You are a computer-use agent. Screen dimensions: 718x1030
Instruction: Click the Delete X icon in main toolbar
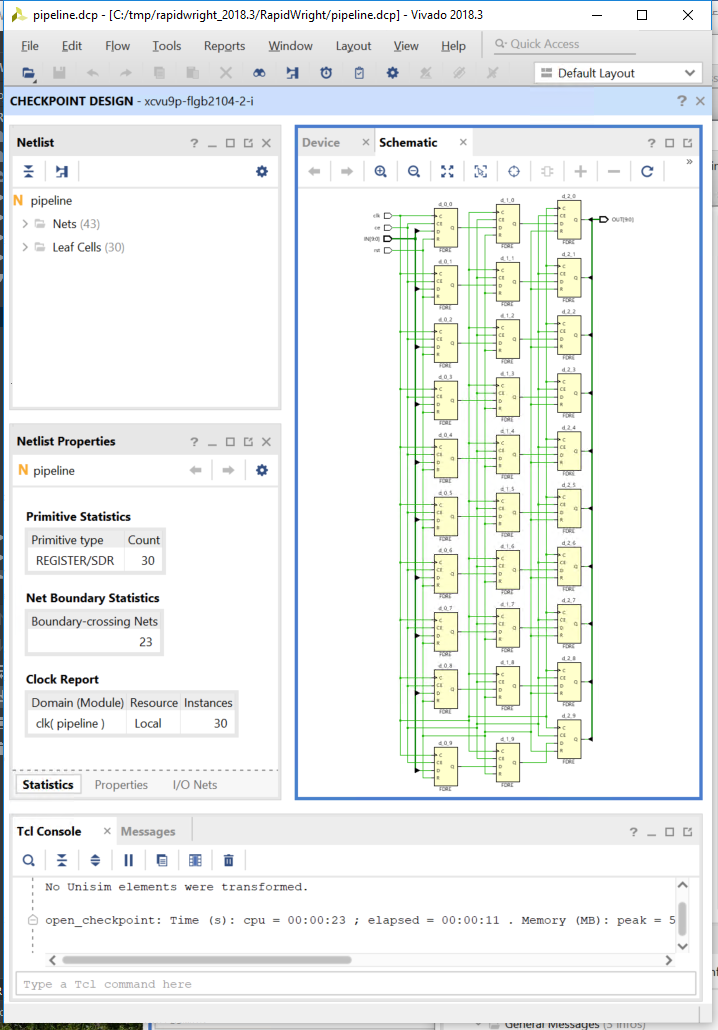point(226,73)
